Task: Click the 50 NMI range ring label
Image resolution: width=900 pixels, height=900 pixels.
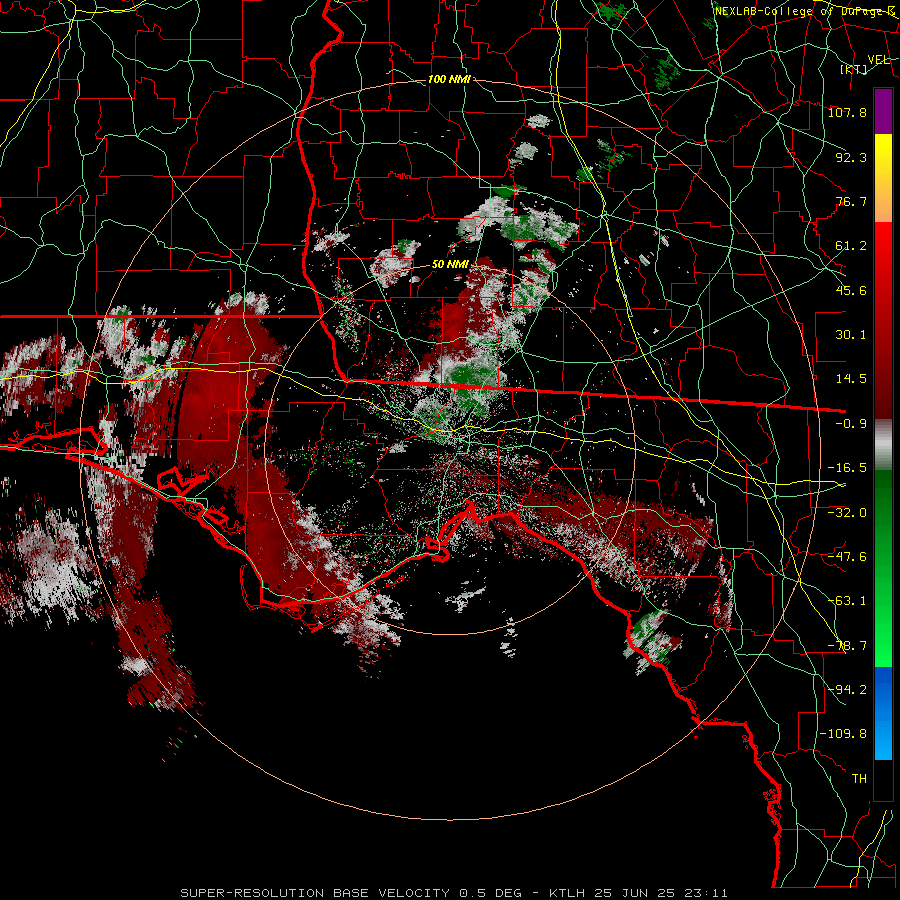Action: coord(451,265)
